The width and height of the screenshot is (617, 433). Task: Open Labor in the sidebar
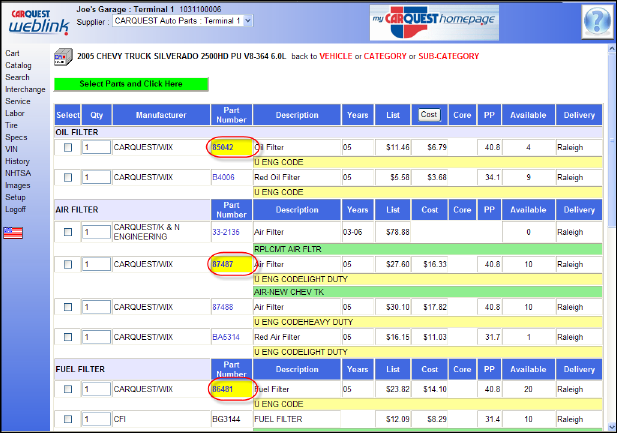[15, 113]
